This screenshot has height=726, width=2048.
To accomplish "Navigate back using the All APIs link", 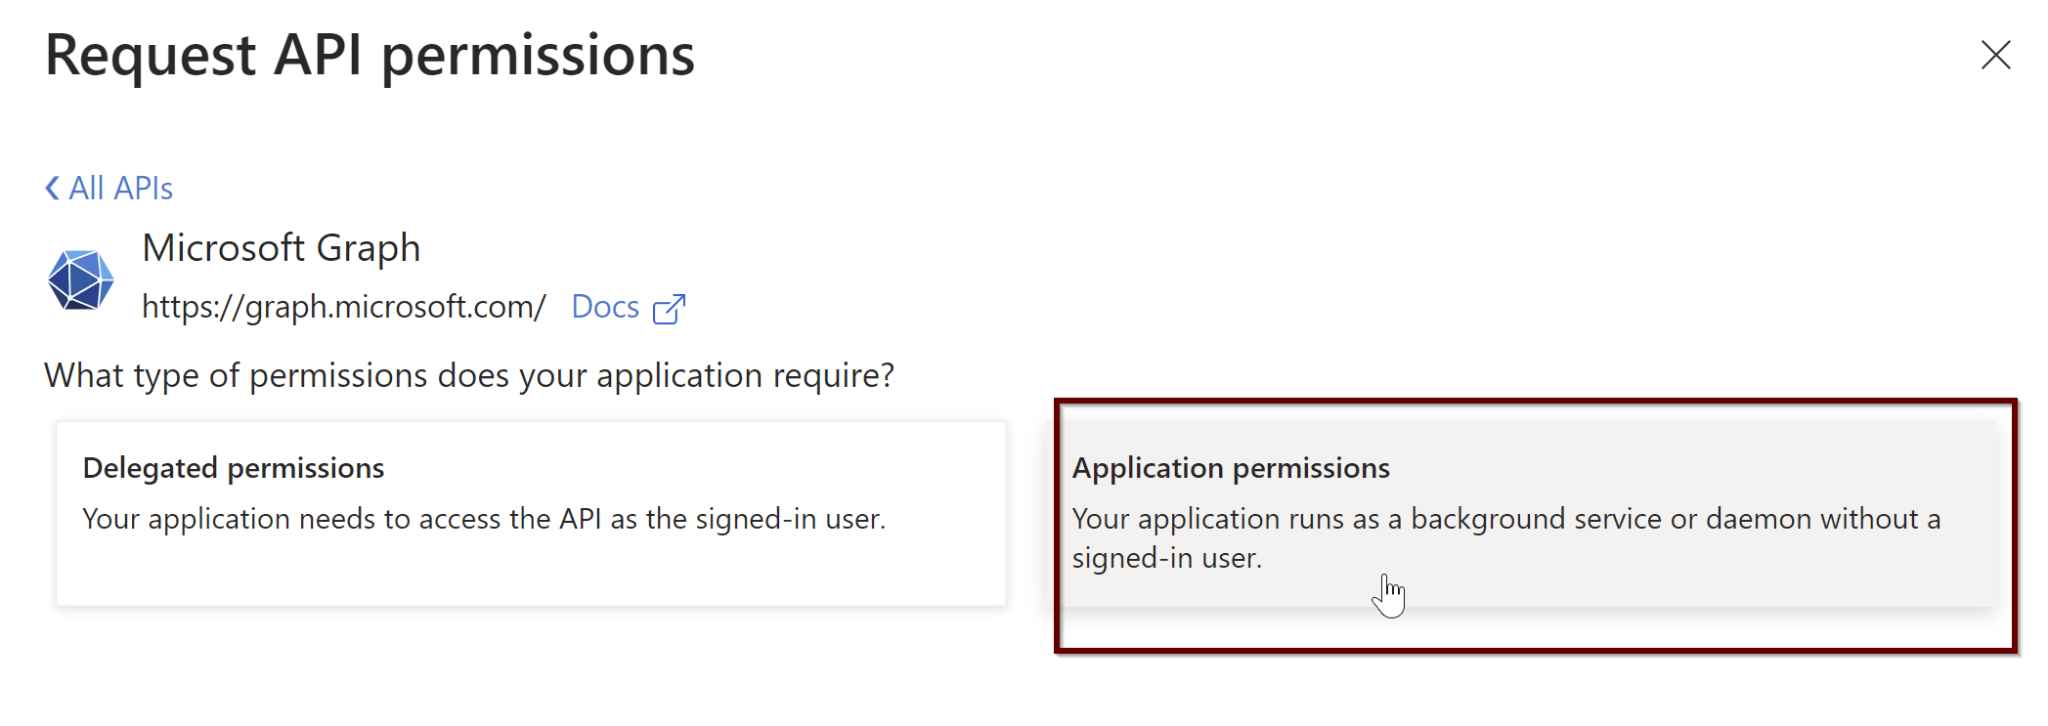I will click(119, 187).
